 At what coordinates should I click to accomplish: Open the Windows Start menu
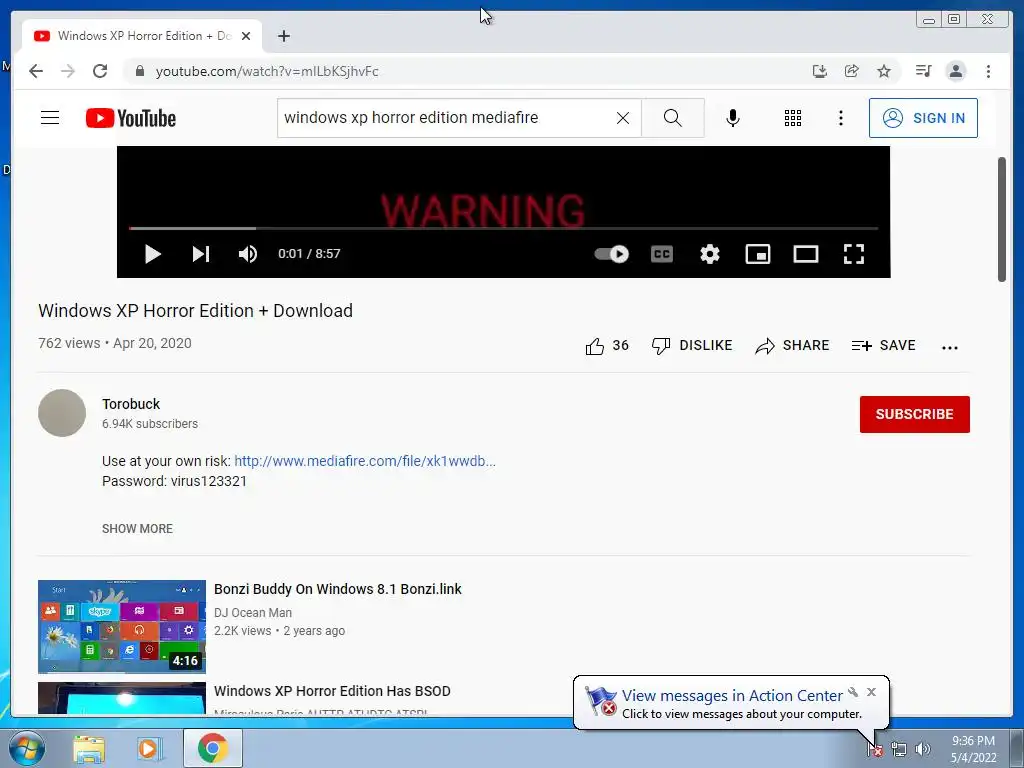27,748
